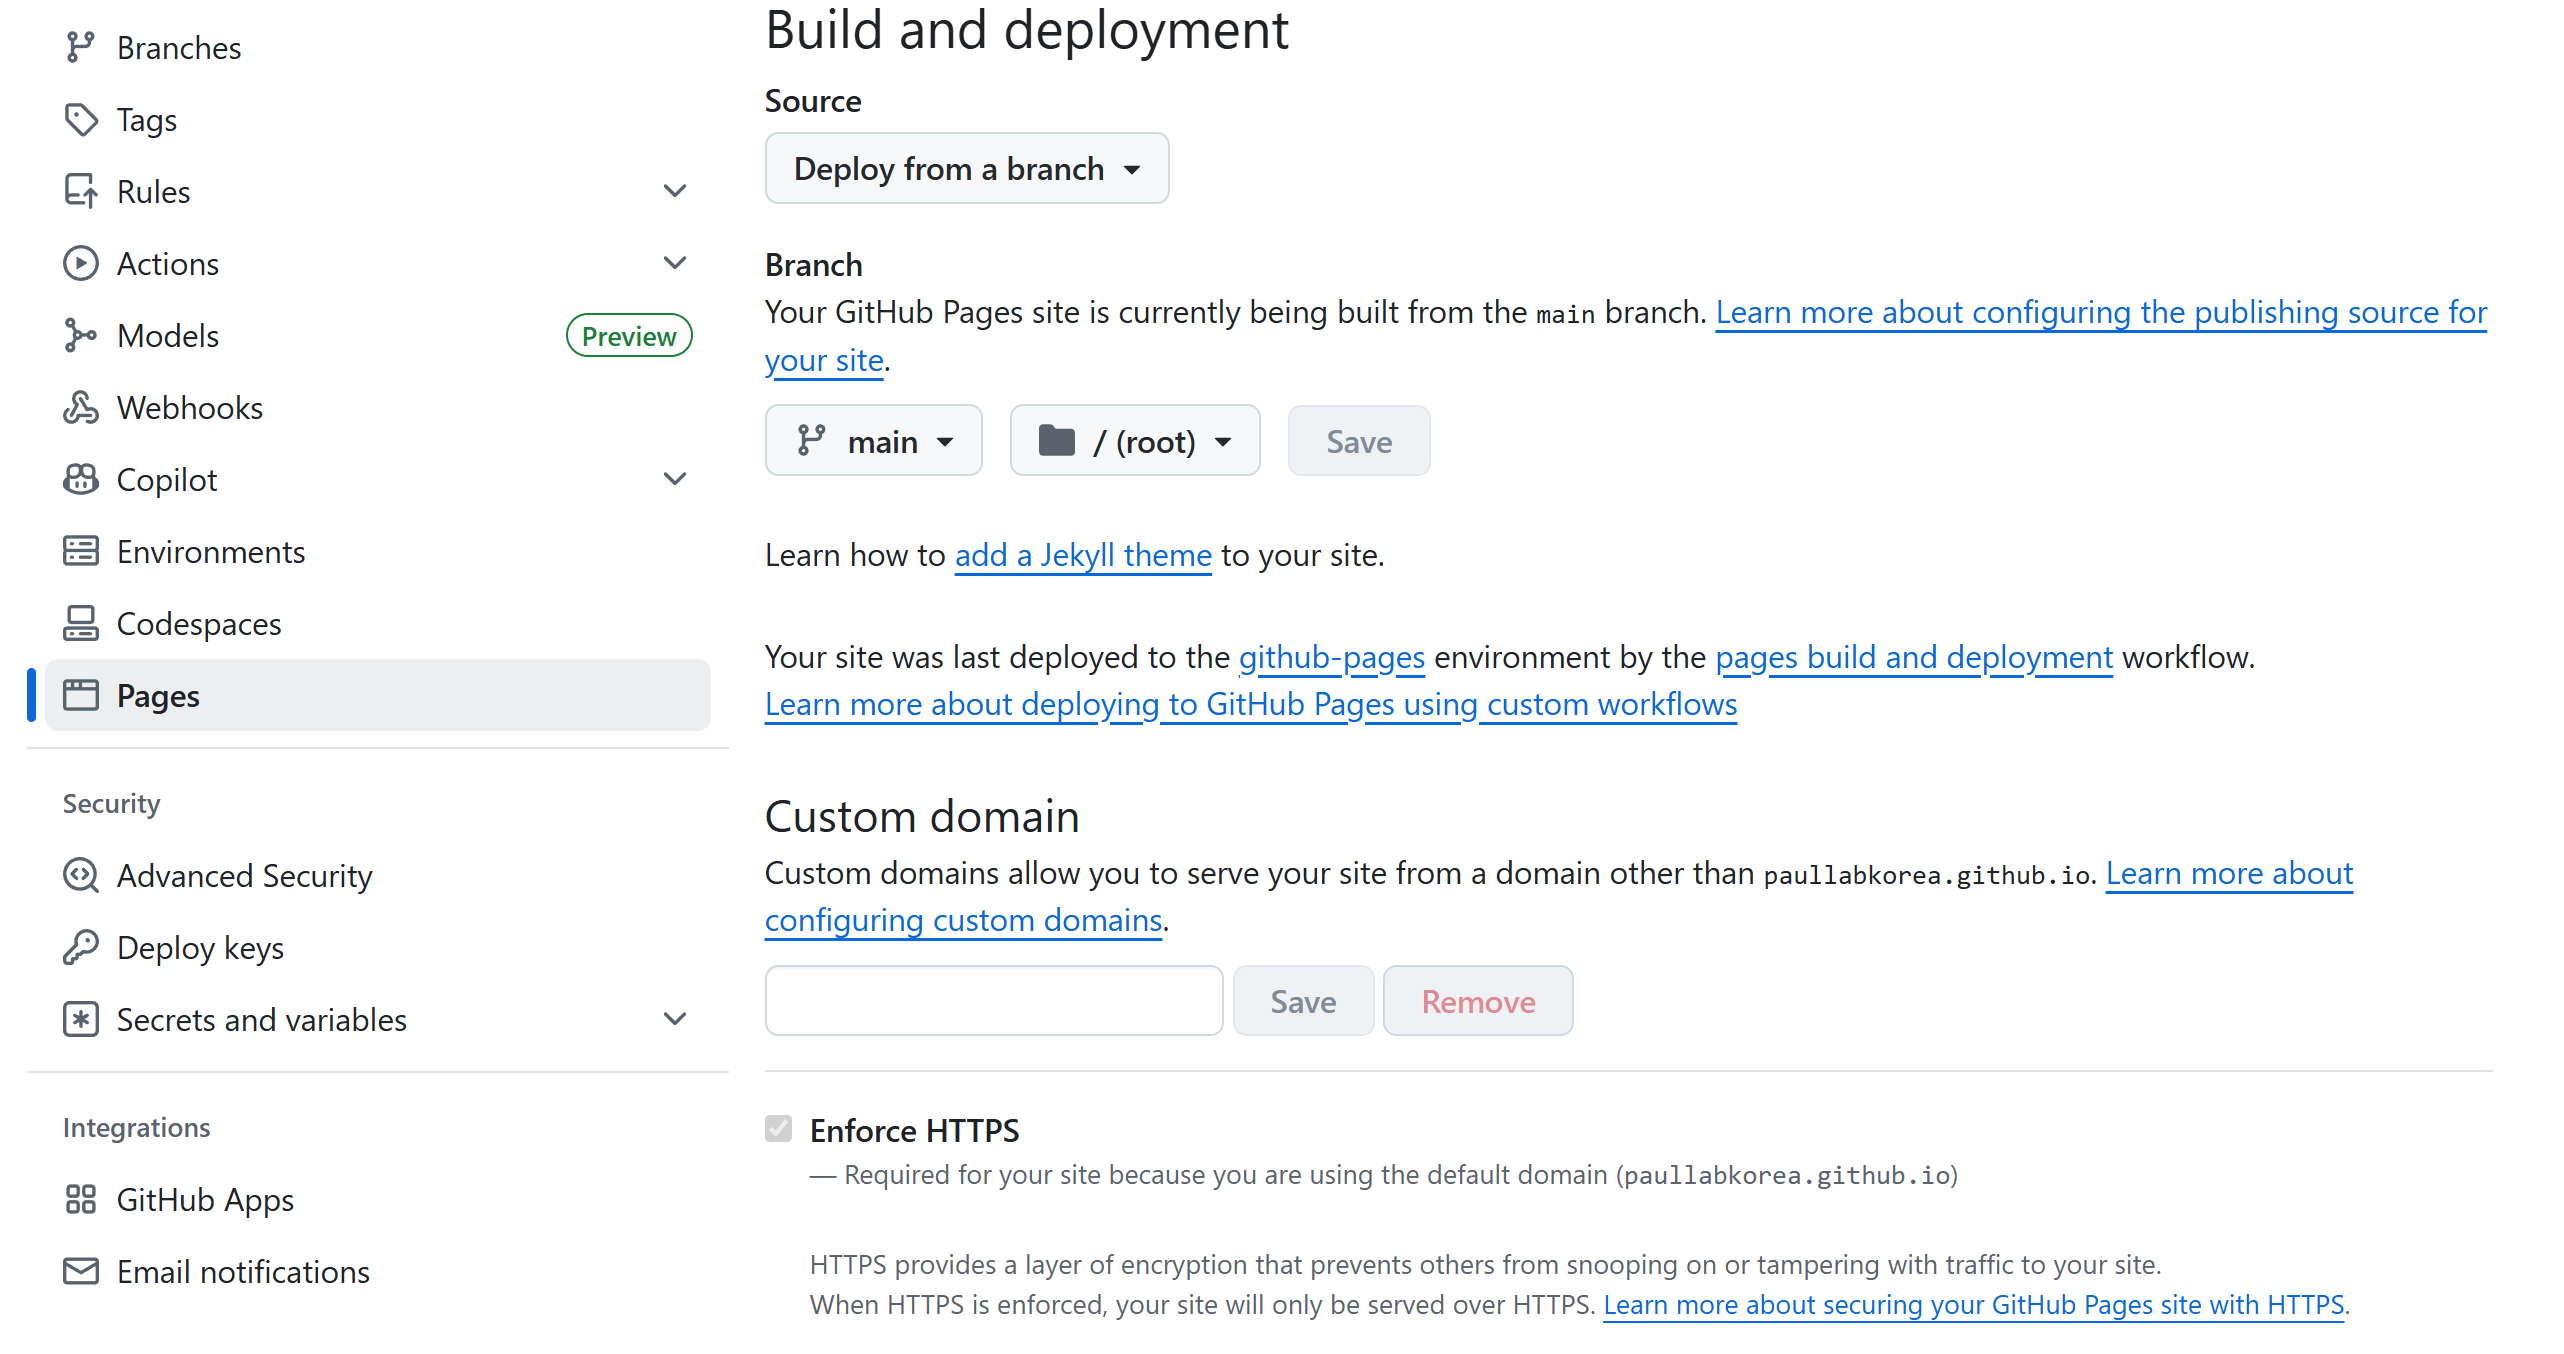
Task: Select Advanced Security menu item
Action: click(244, 876)
